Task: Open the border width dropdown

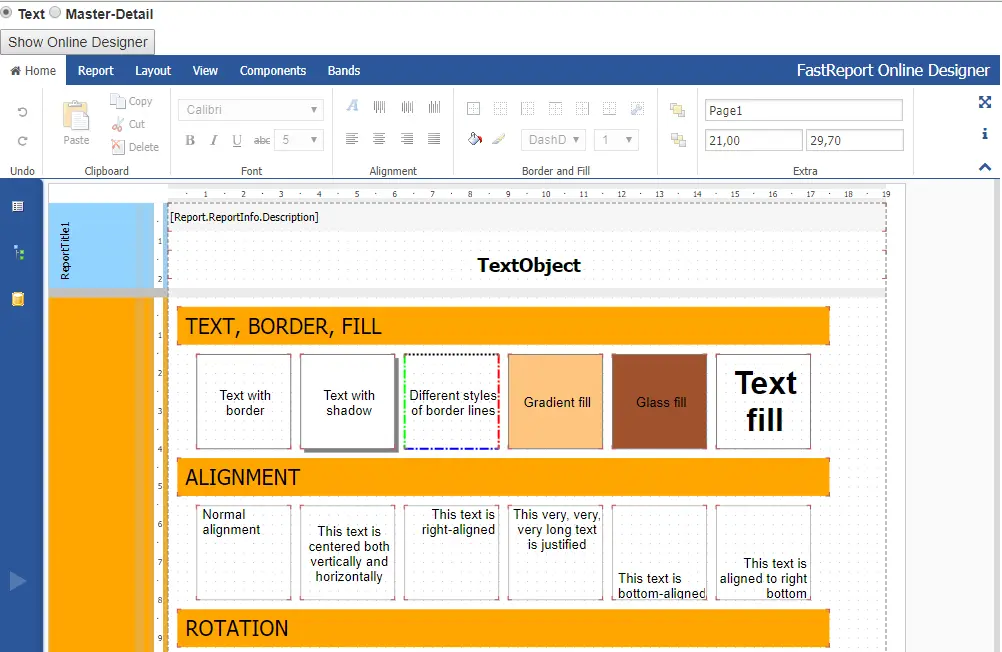Action: (x=616, y=139)
